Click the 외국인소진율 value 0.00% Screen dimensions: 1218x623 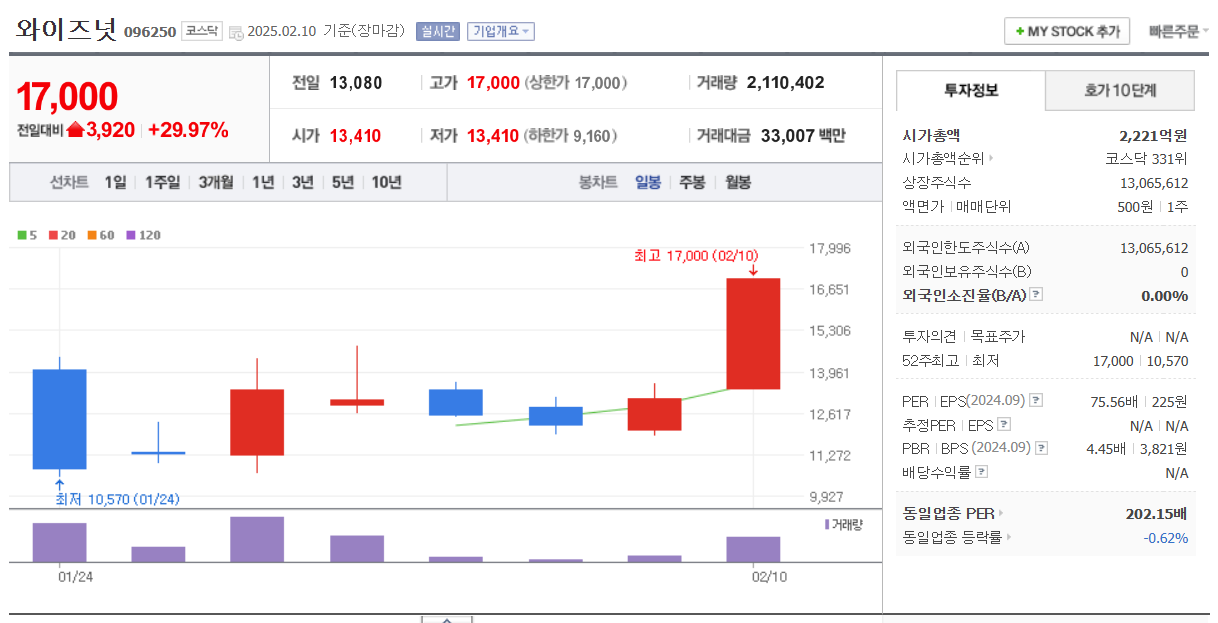(x=1165, y=295)
